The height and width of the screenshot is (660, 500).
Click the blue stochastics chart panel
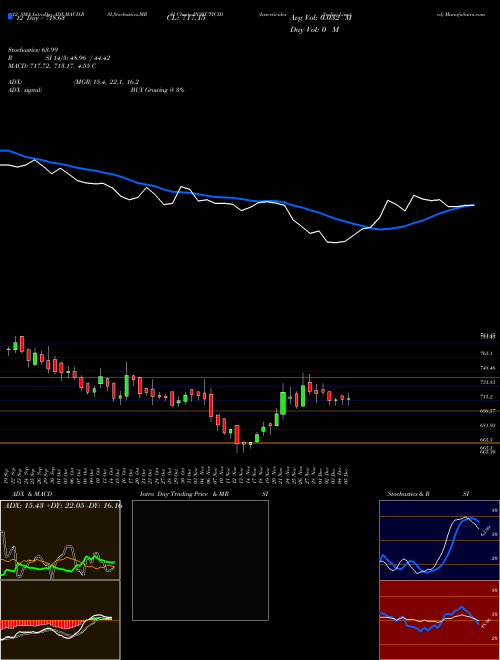coord(439,540)
